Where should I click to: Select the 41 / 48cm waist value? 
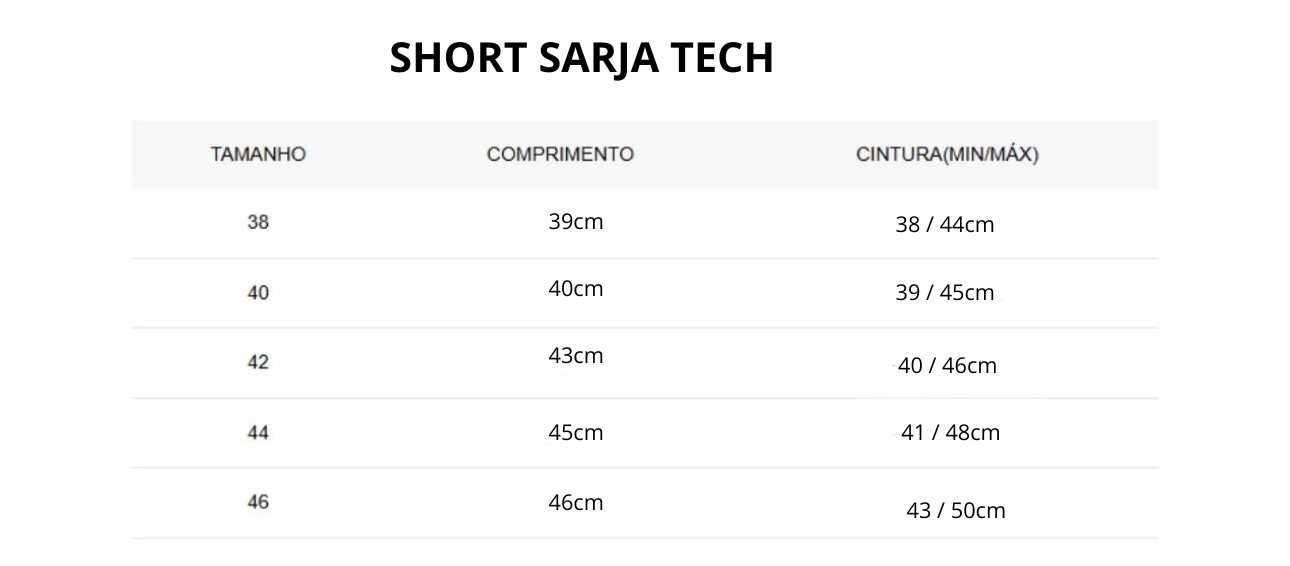[x=950, y=433]
